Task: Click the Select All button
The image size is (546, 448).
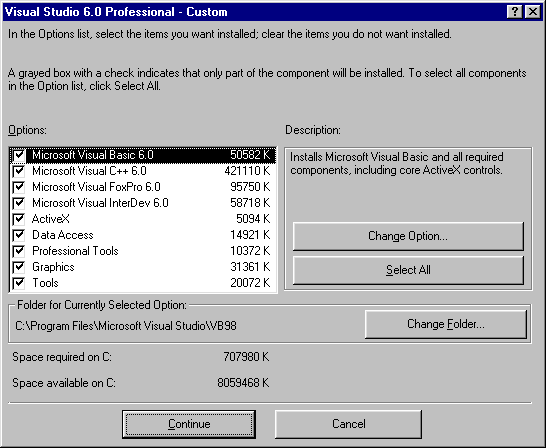Action: [x=408, y=270]
